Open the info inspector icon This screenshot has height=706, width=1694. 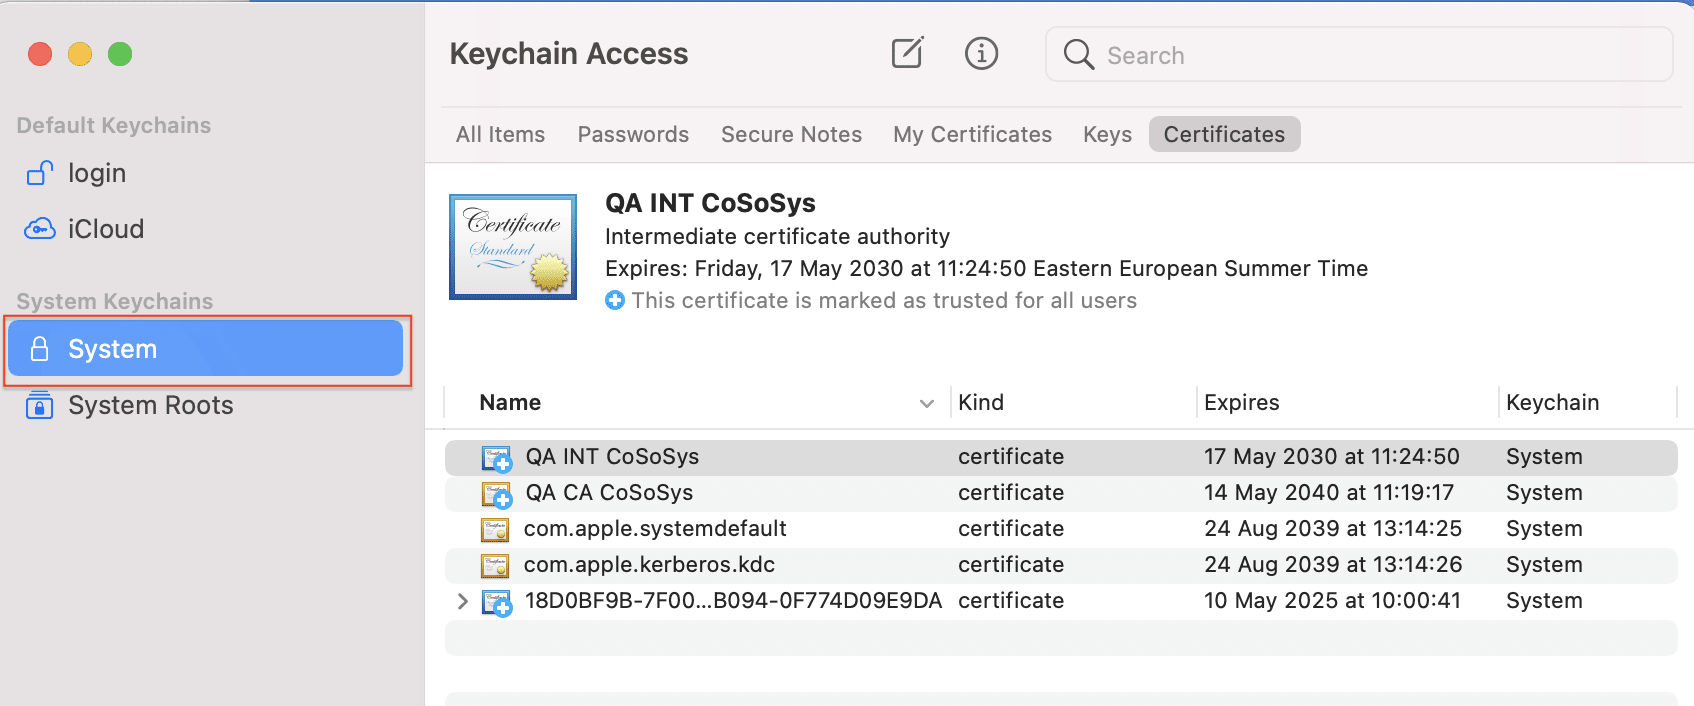click(981, 53)
